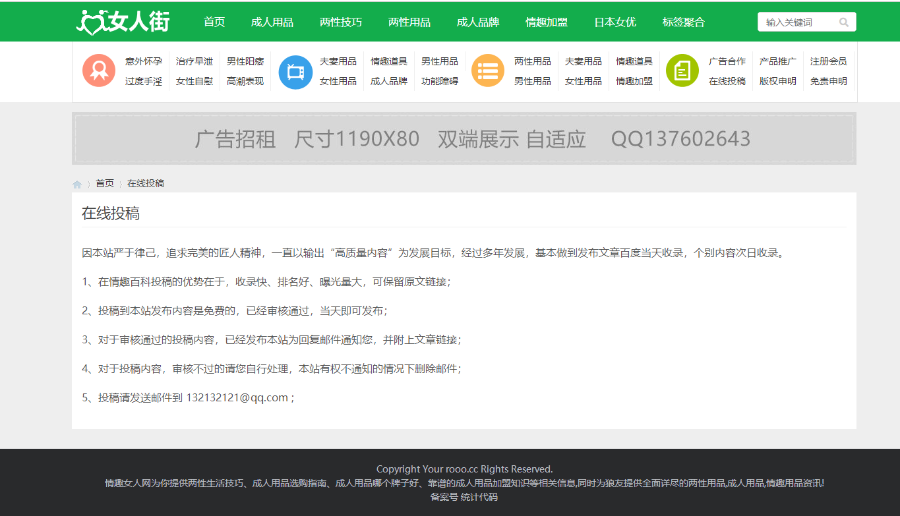Click the green document category icon
Viewport: 900px width, 516px height.
click(682, 71)
